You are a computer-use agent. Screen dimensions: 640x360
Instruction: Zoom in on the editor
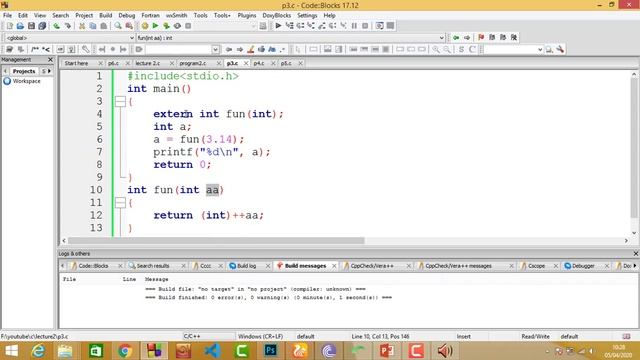tap(436, 49)
